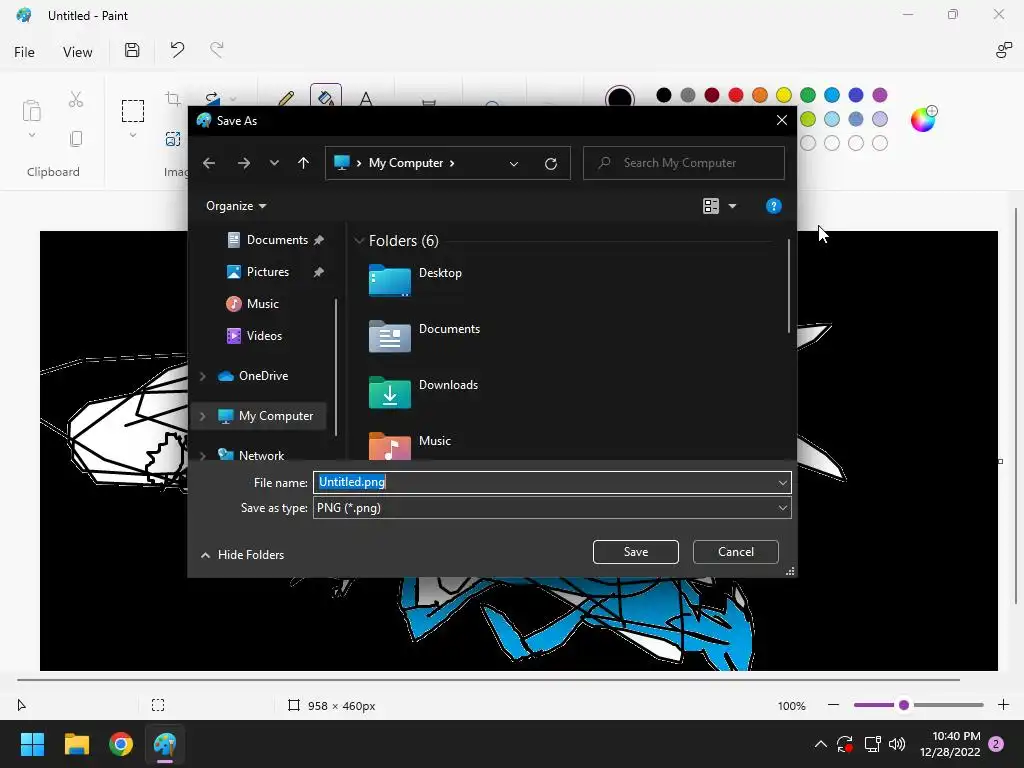Open Edit colors rainbow wheel in Paint
The width and height of the screenshot is (1024, 768).
coord(923,120)
